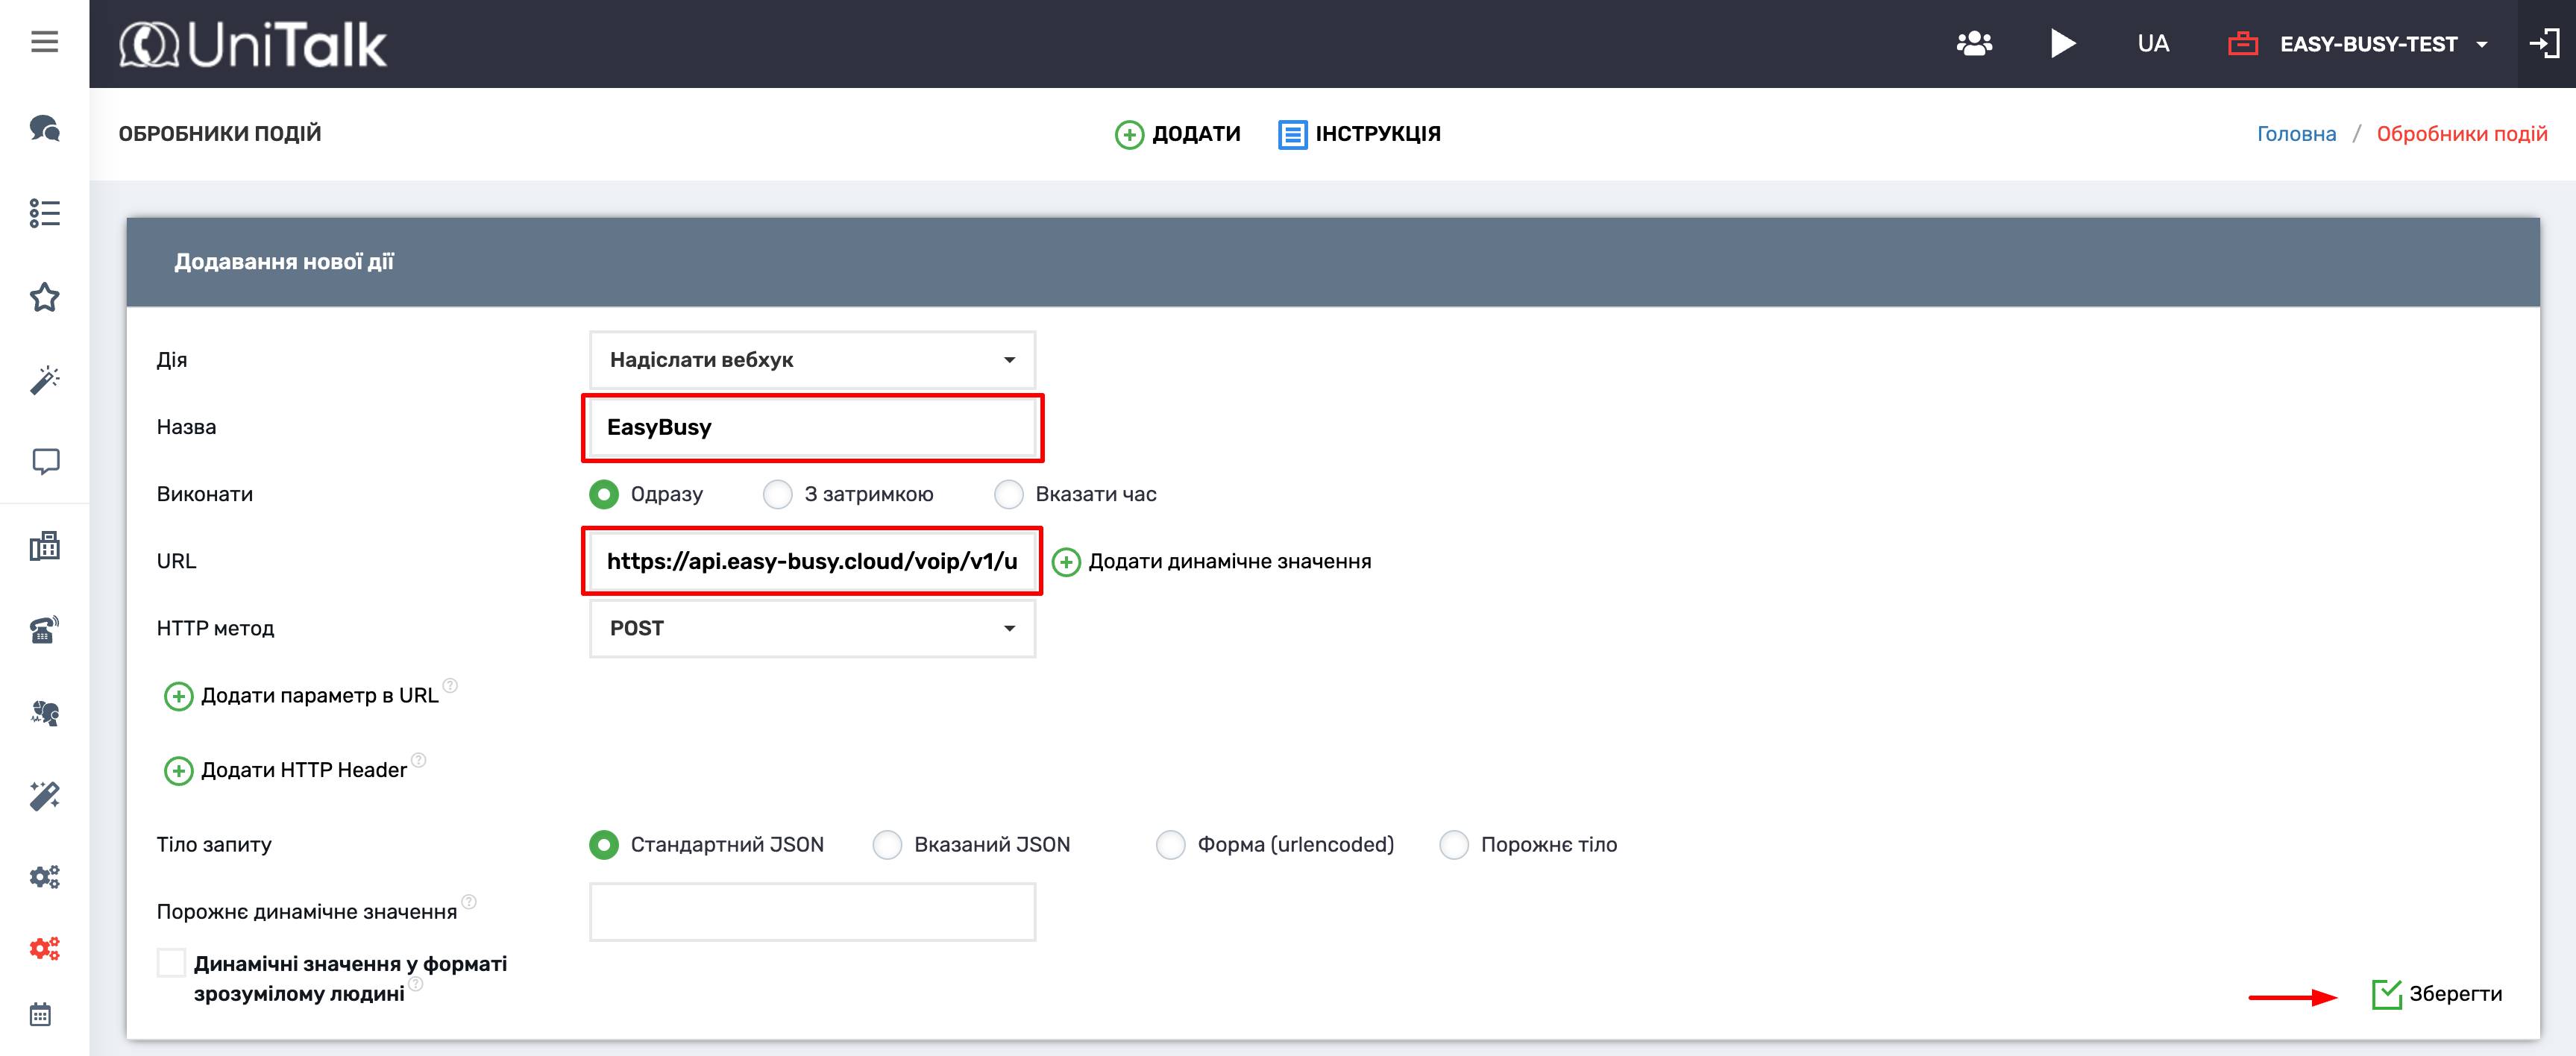Expand the 'Надіслати вебхук' action dropdown
The width and height of the screenshot is (2576, 1056).
pos(812,360)
